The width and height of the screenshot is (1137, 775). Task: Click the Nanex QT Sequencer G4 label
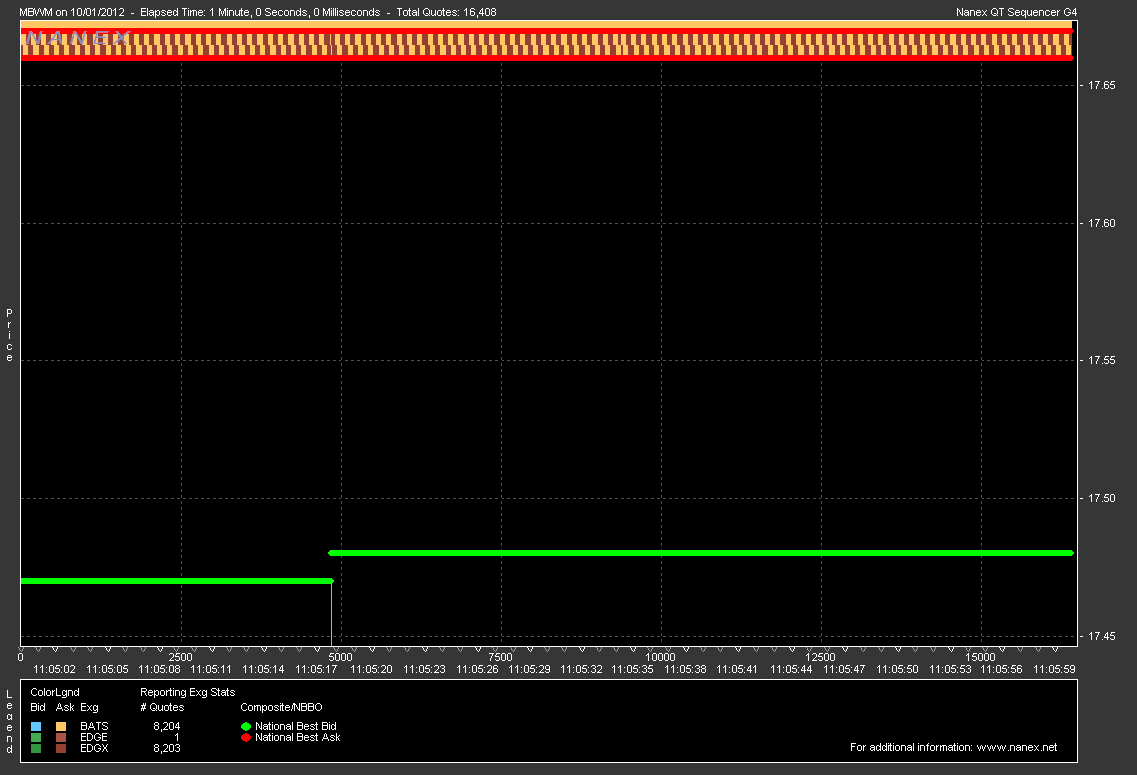click(x=1017, y=12)
